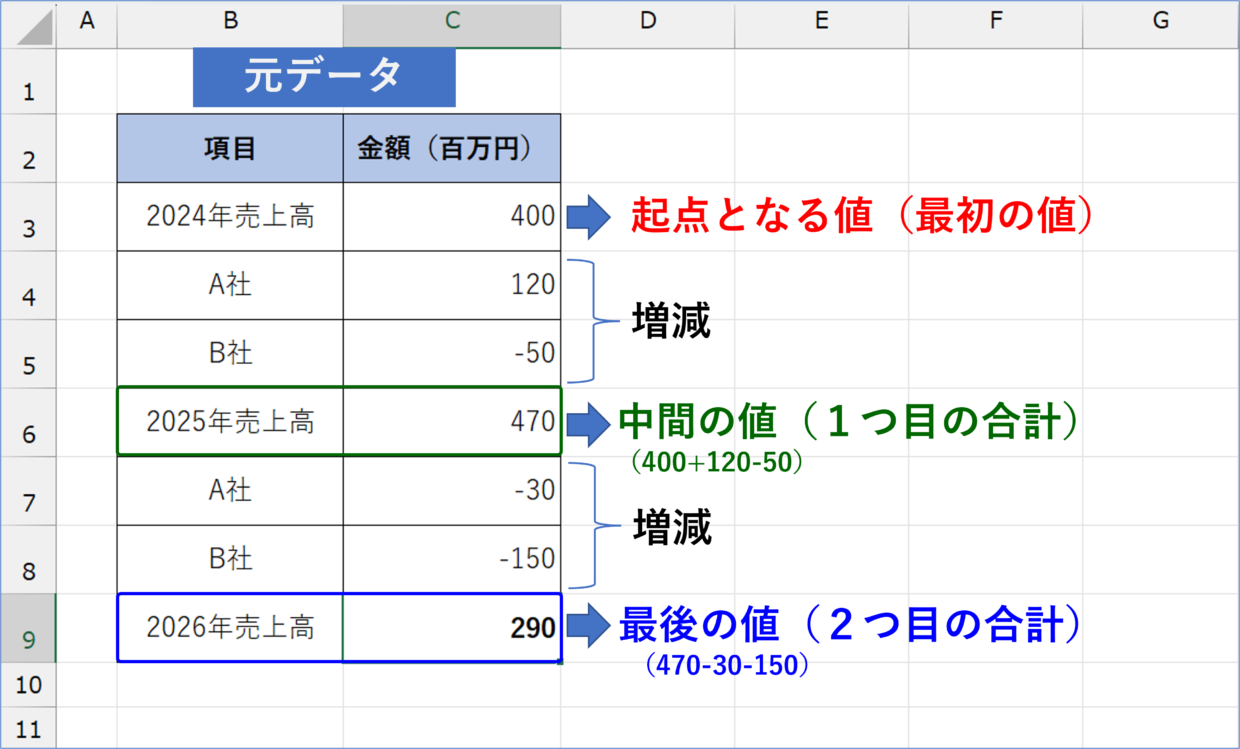Select the bold 290 cell
Image resolution: width=1240 pixels, height=749 pixels.
tap(452, 628)
